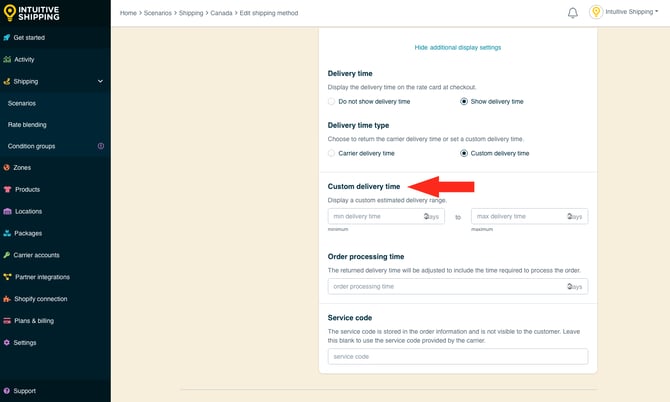This screenshot has height=402, width=670.
Task: Click the Packages boxes icon
Action: coord(7,233)
